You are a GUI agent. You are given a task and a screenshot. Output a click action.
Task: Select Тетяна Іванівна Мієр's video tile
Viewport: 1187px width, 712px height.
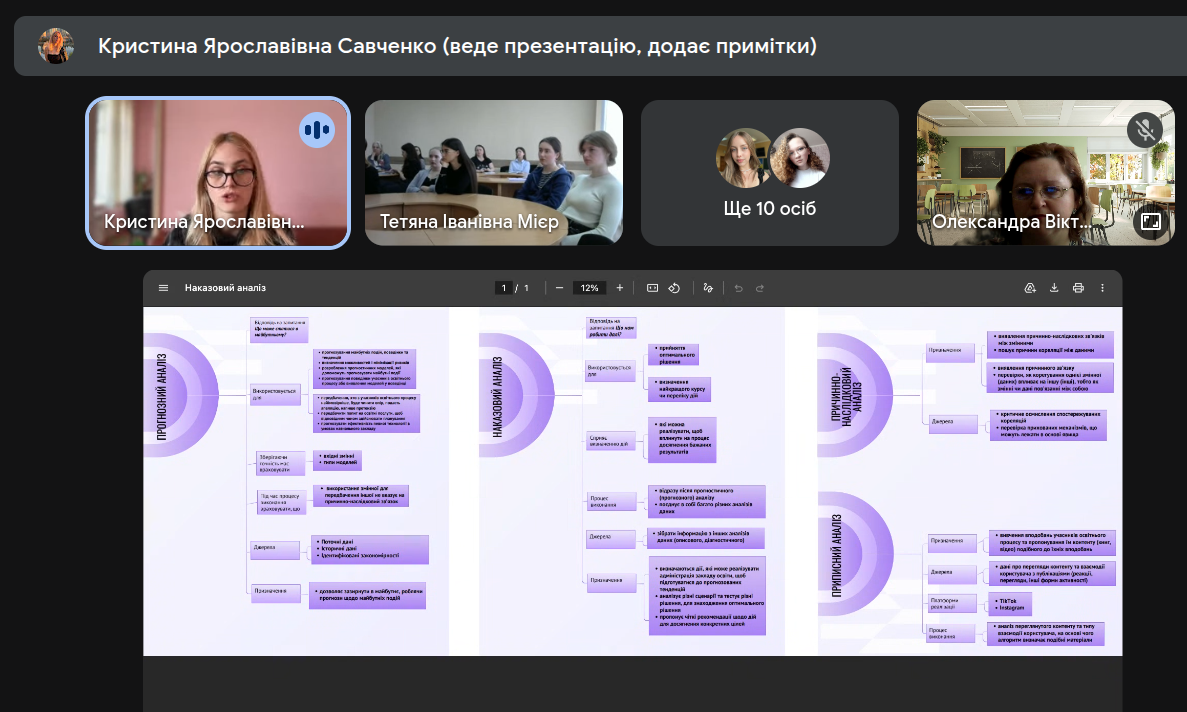(x=493, y=172)
